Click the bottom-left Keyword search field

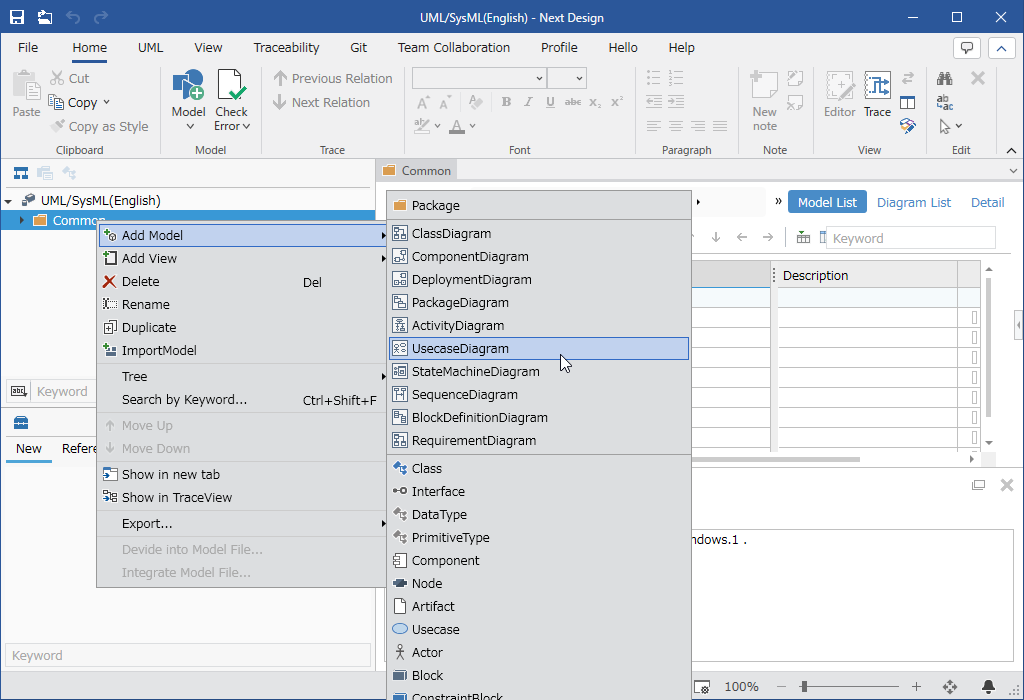click(x=188, y=656)
